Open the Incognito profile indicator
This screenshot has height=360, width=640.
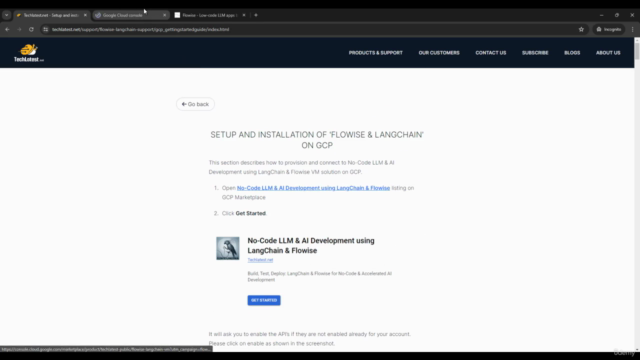[x=609, y=29]
